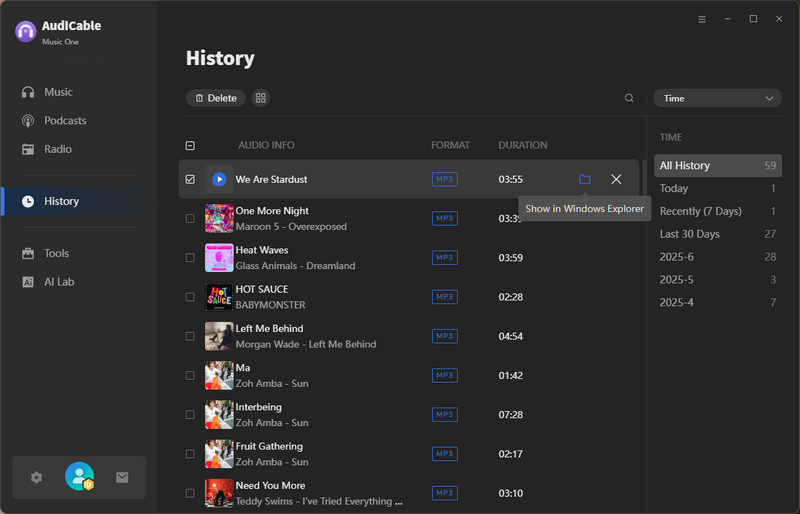Open the Tools page from sidebar

(x=56, y=253)
